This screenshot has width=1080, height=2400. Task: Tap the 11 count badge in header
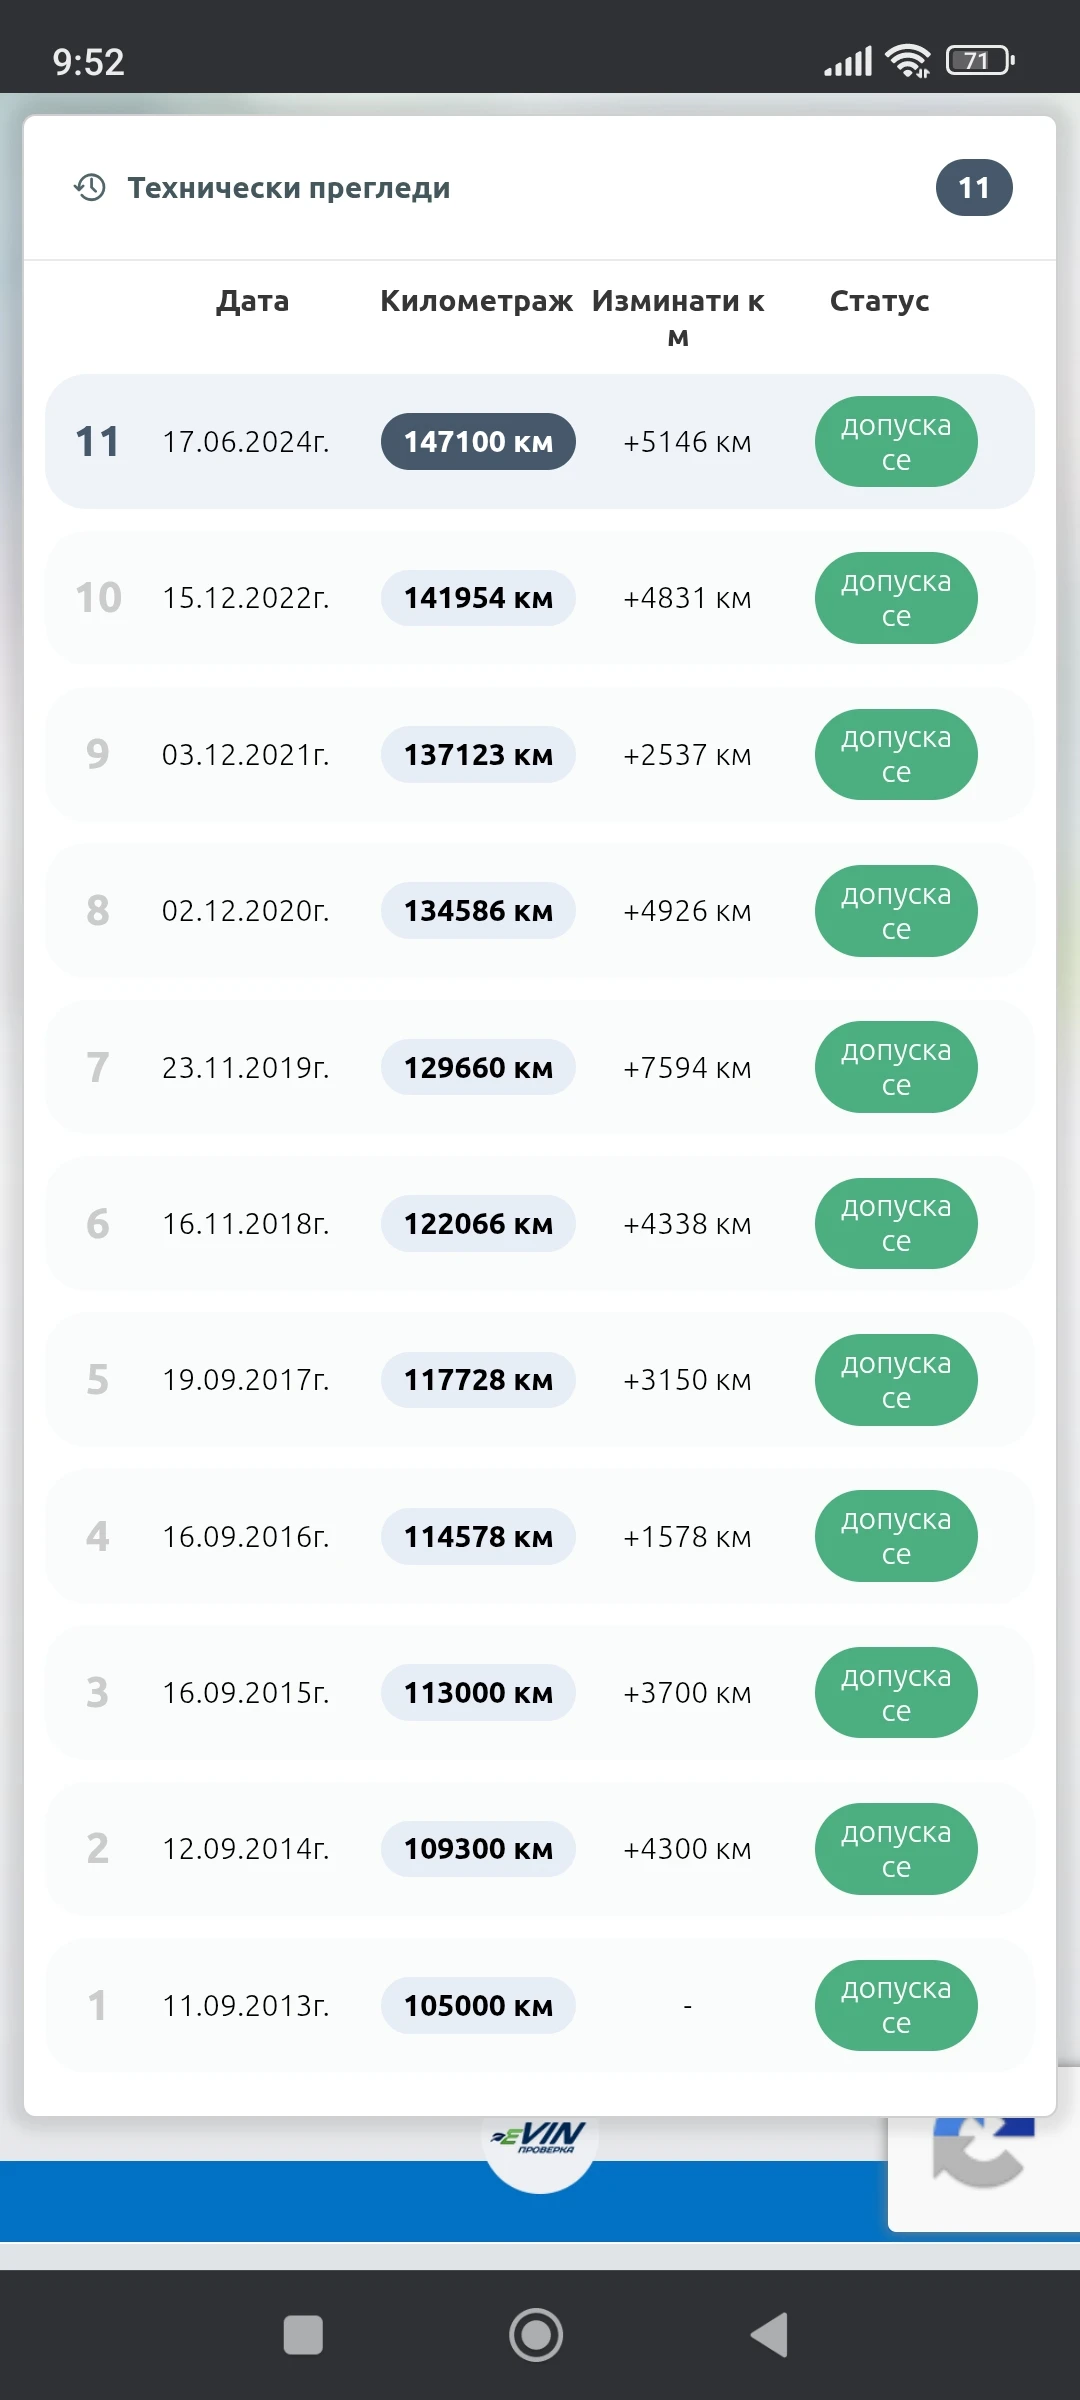(x=973, y=187)
